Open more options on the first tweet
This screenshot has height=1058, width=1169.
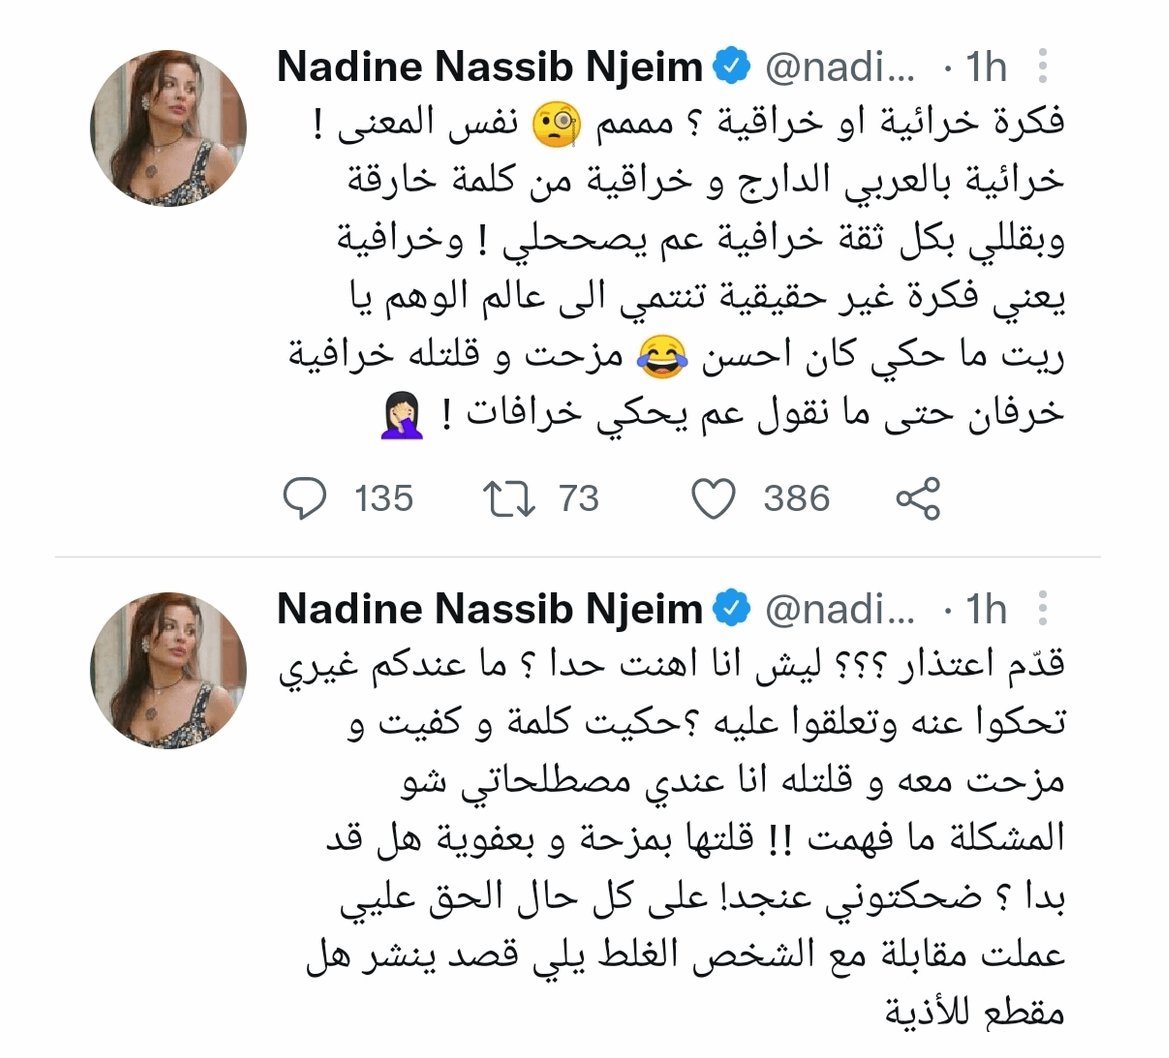pos(1043,67)
